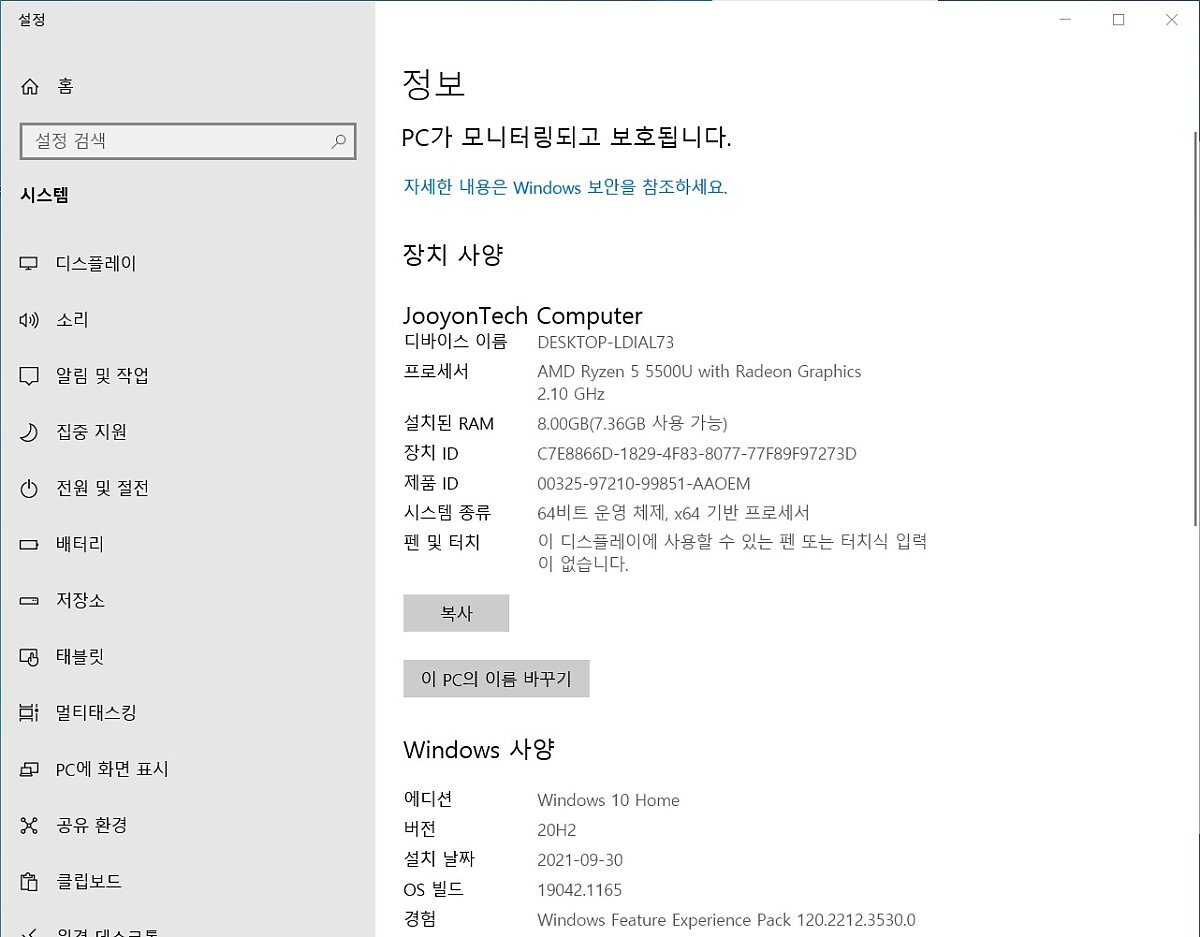Click the 복사 button under device specs
This screenshot has height=937, width=1200.
coord(456,614)
